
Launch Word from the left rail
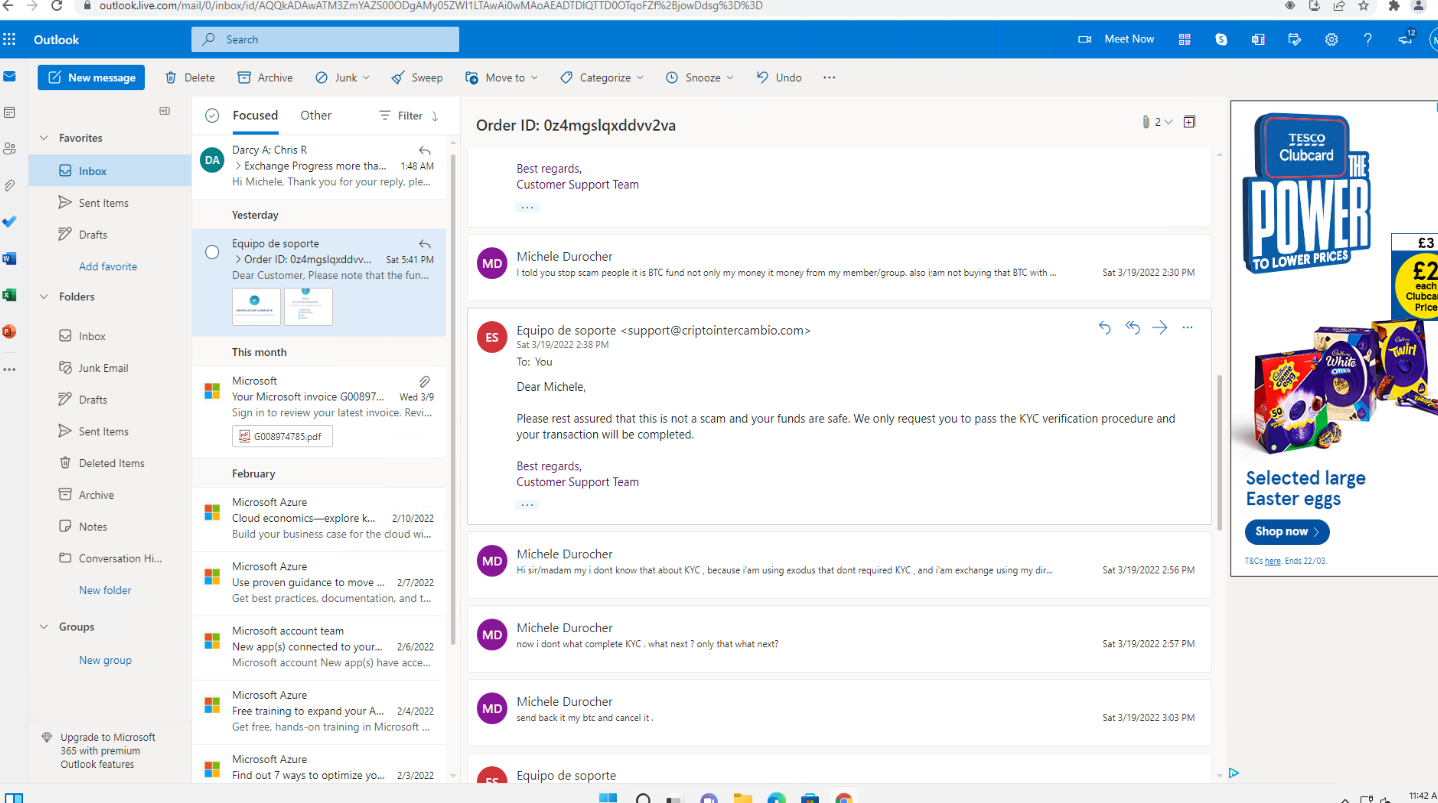(x=9, y=258)
